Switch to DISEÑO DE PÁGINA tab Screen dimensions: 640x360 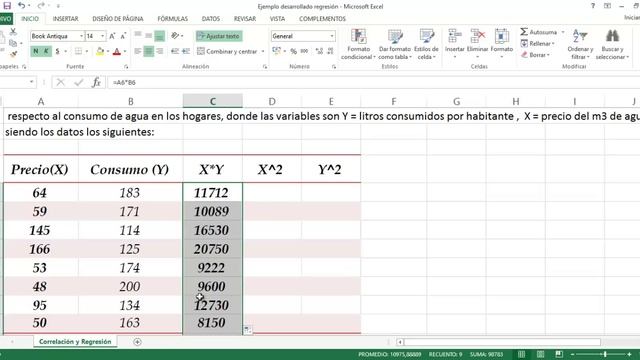pyautogui.click(x=118, y=19)
